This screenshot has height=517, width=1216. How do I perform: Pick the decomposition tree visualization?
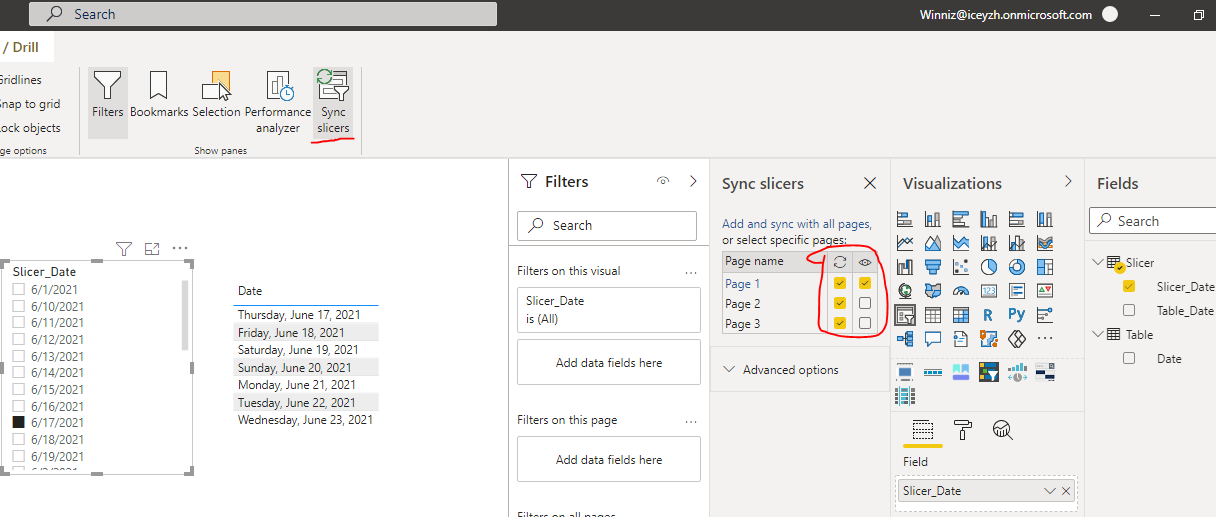coord(905,339)
